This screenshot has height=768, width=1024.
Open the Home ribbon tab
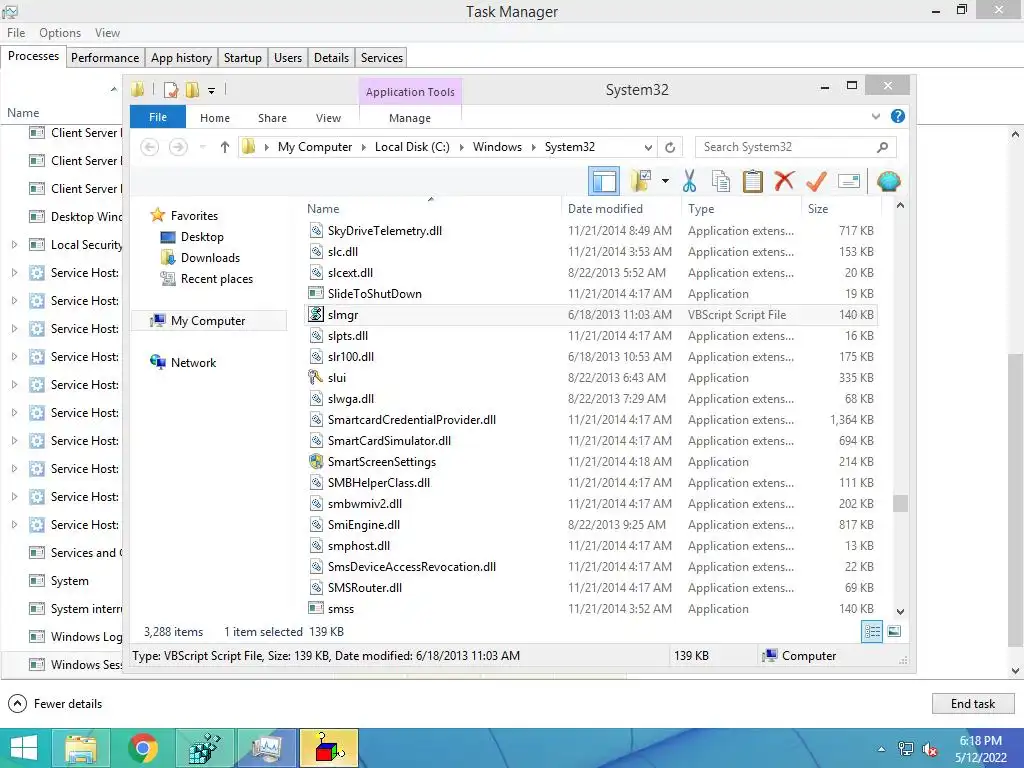(x=215, y=118)
